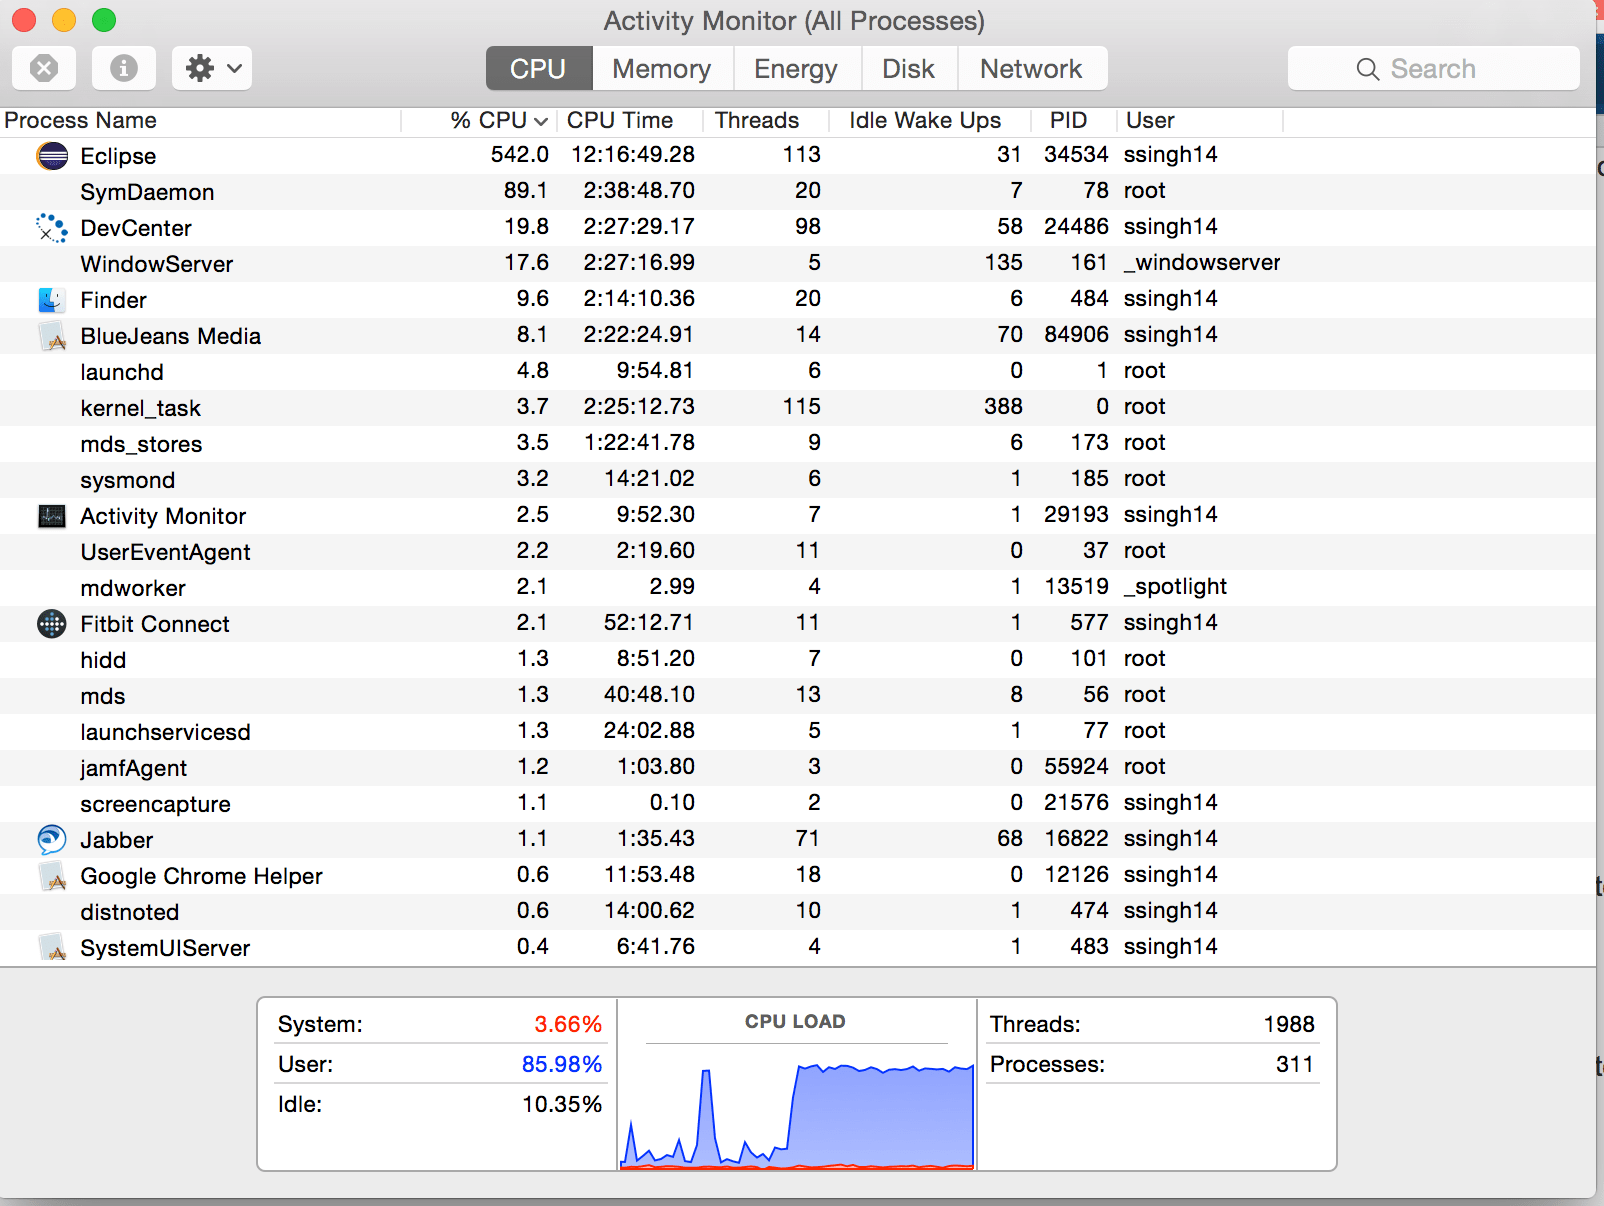Select the hidd process row
Screen dimensions: 1604x1206
pyautogui.click(x=798, y=659)
